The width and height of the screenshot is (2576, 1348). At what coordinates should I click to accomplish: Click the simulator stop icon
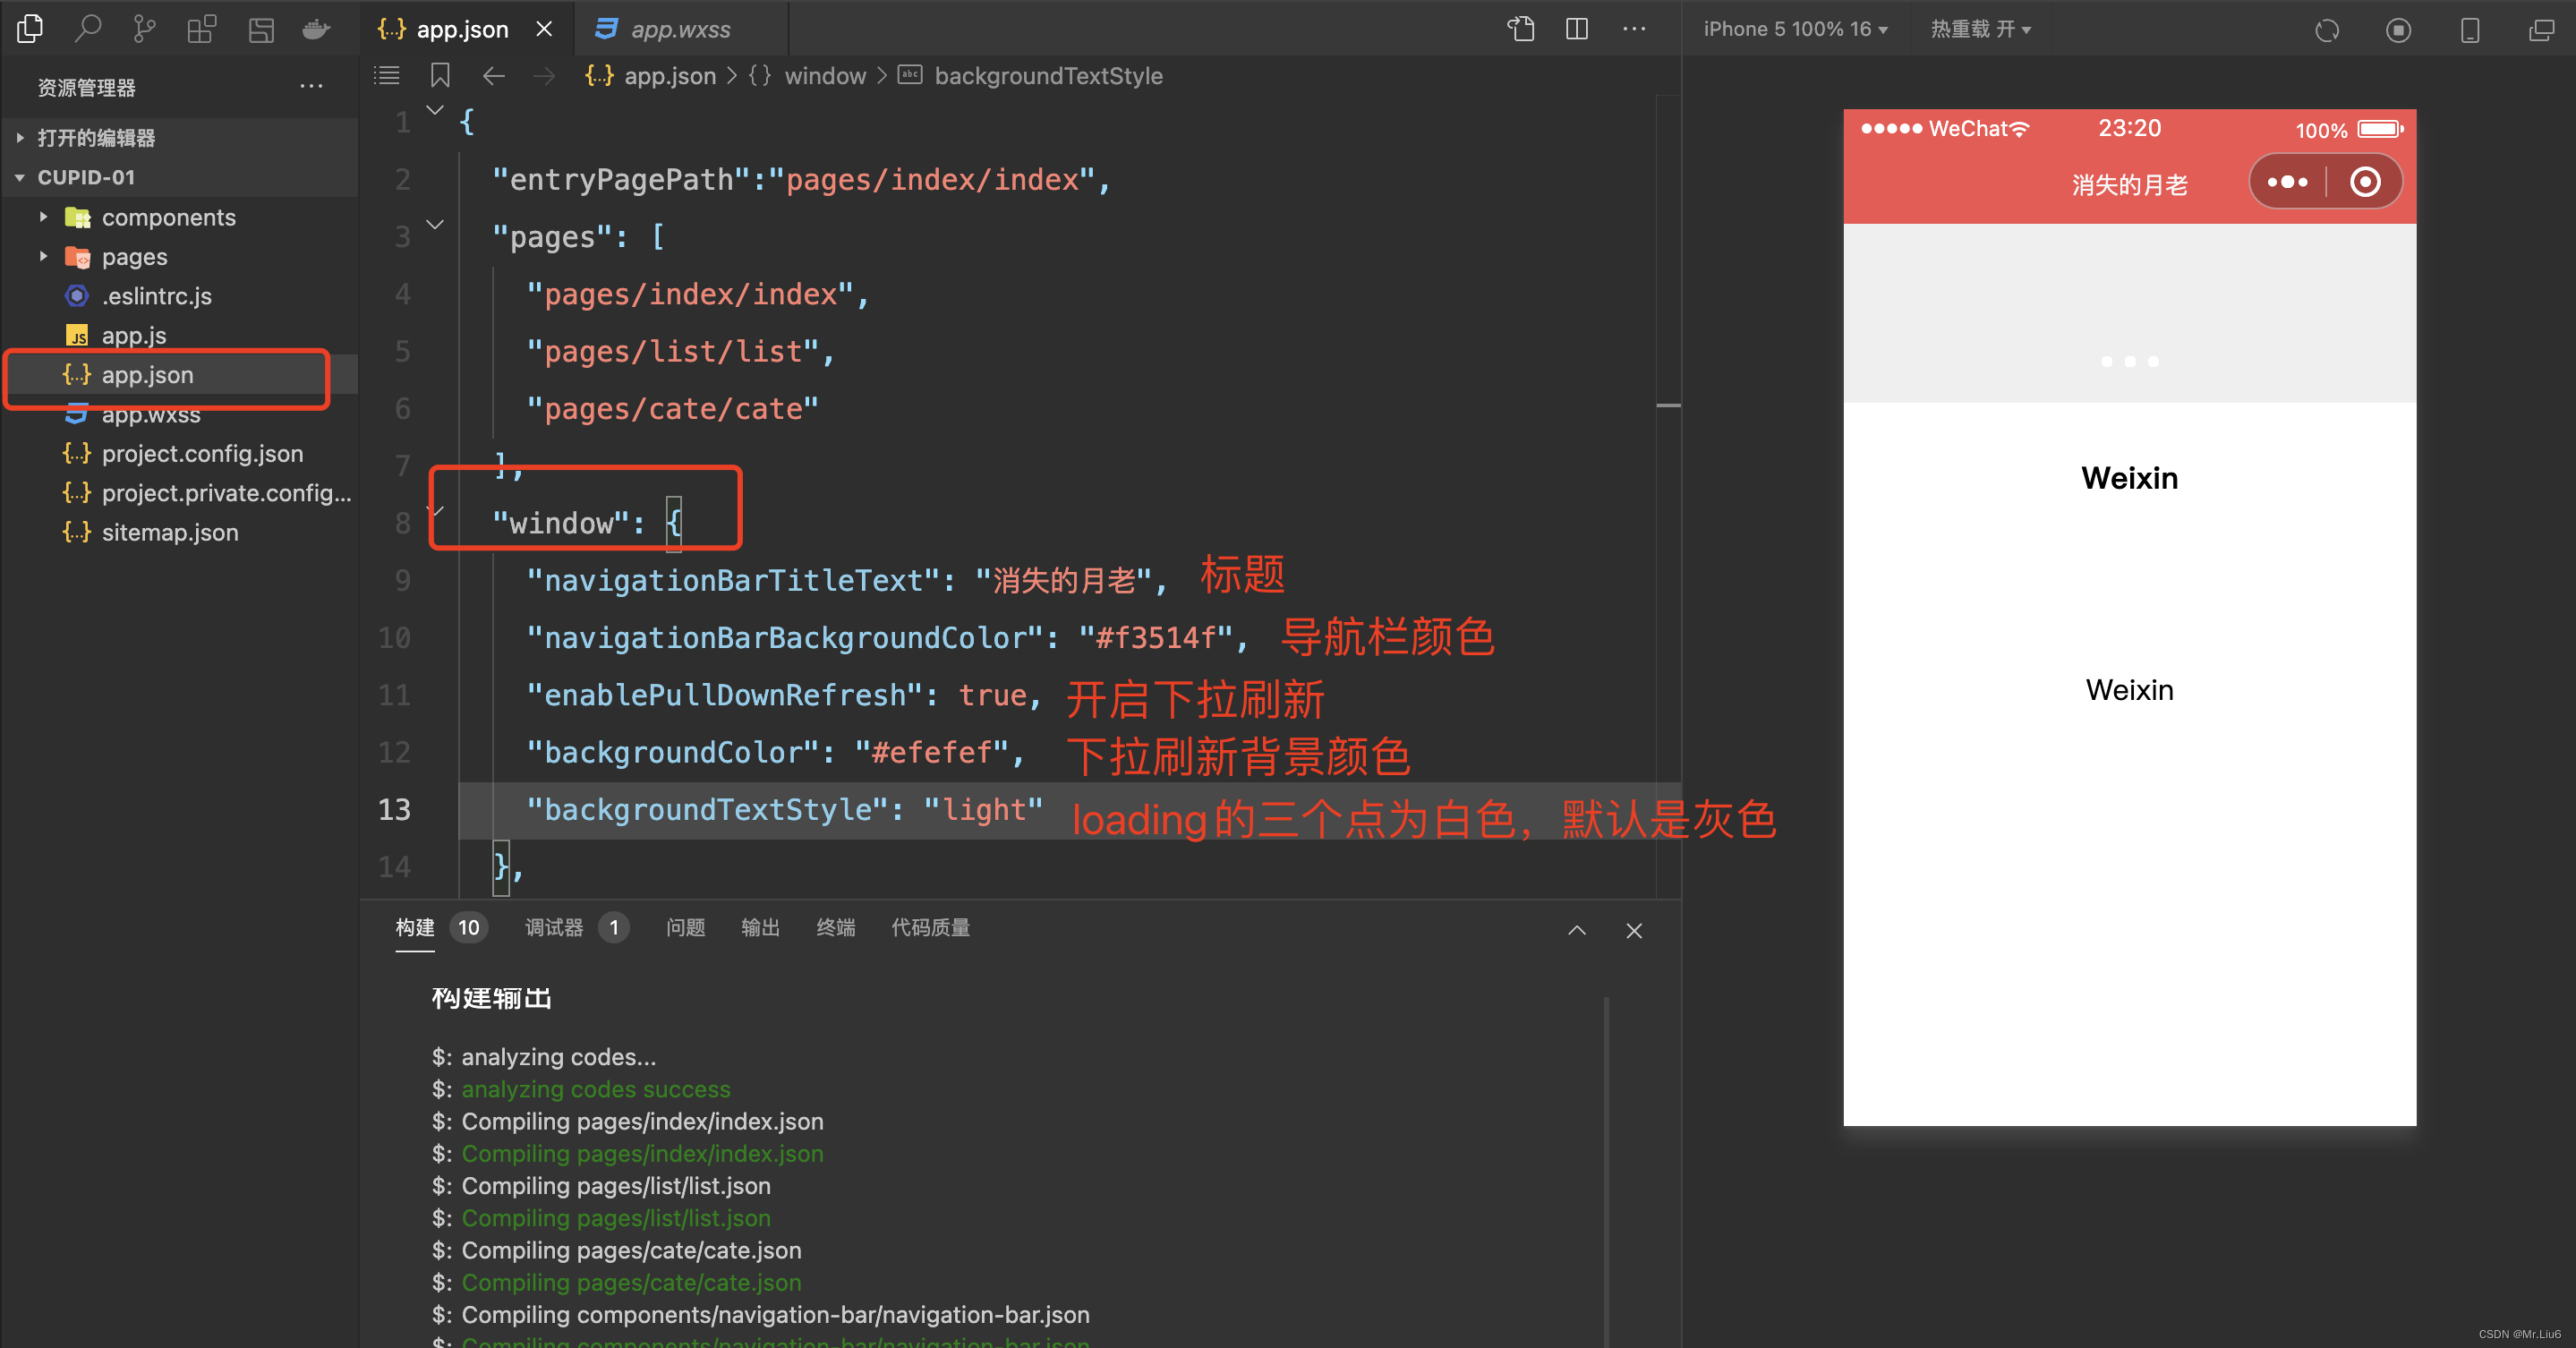(2397, 30)
